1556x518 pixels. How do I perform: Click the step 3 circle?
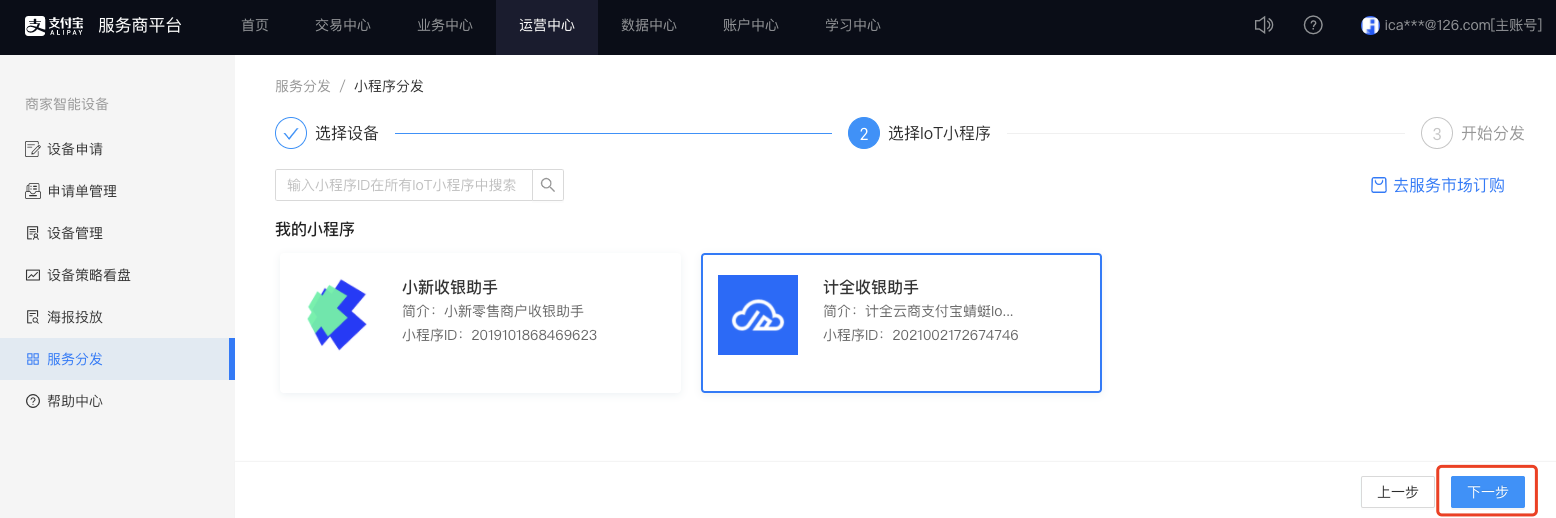pyautogui.click(x=1437, y=133)
